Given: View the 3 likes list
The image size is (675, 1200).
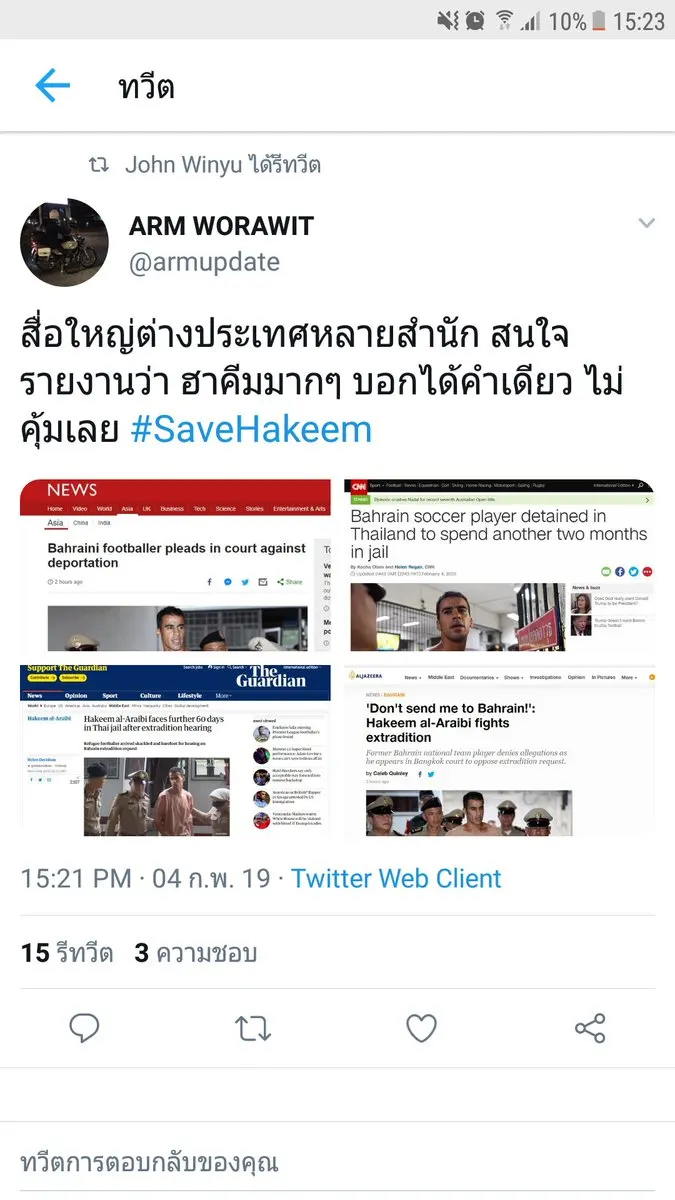Looking at the screenshot, I should click(196, 953).
